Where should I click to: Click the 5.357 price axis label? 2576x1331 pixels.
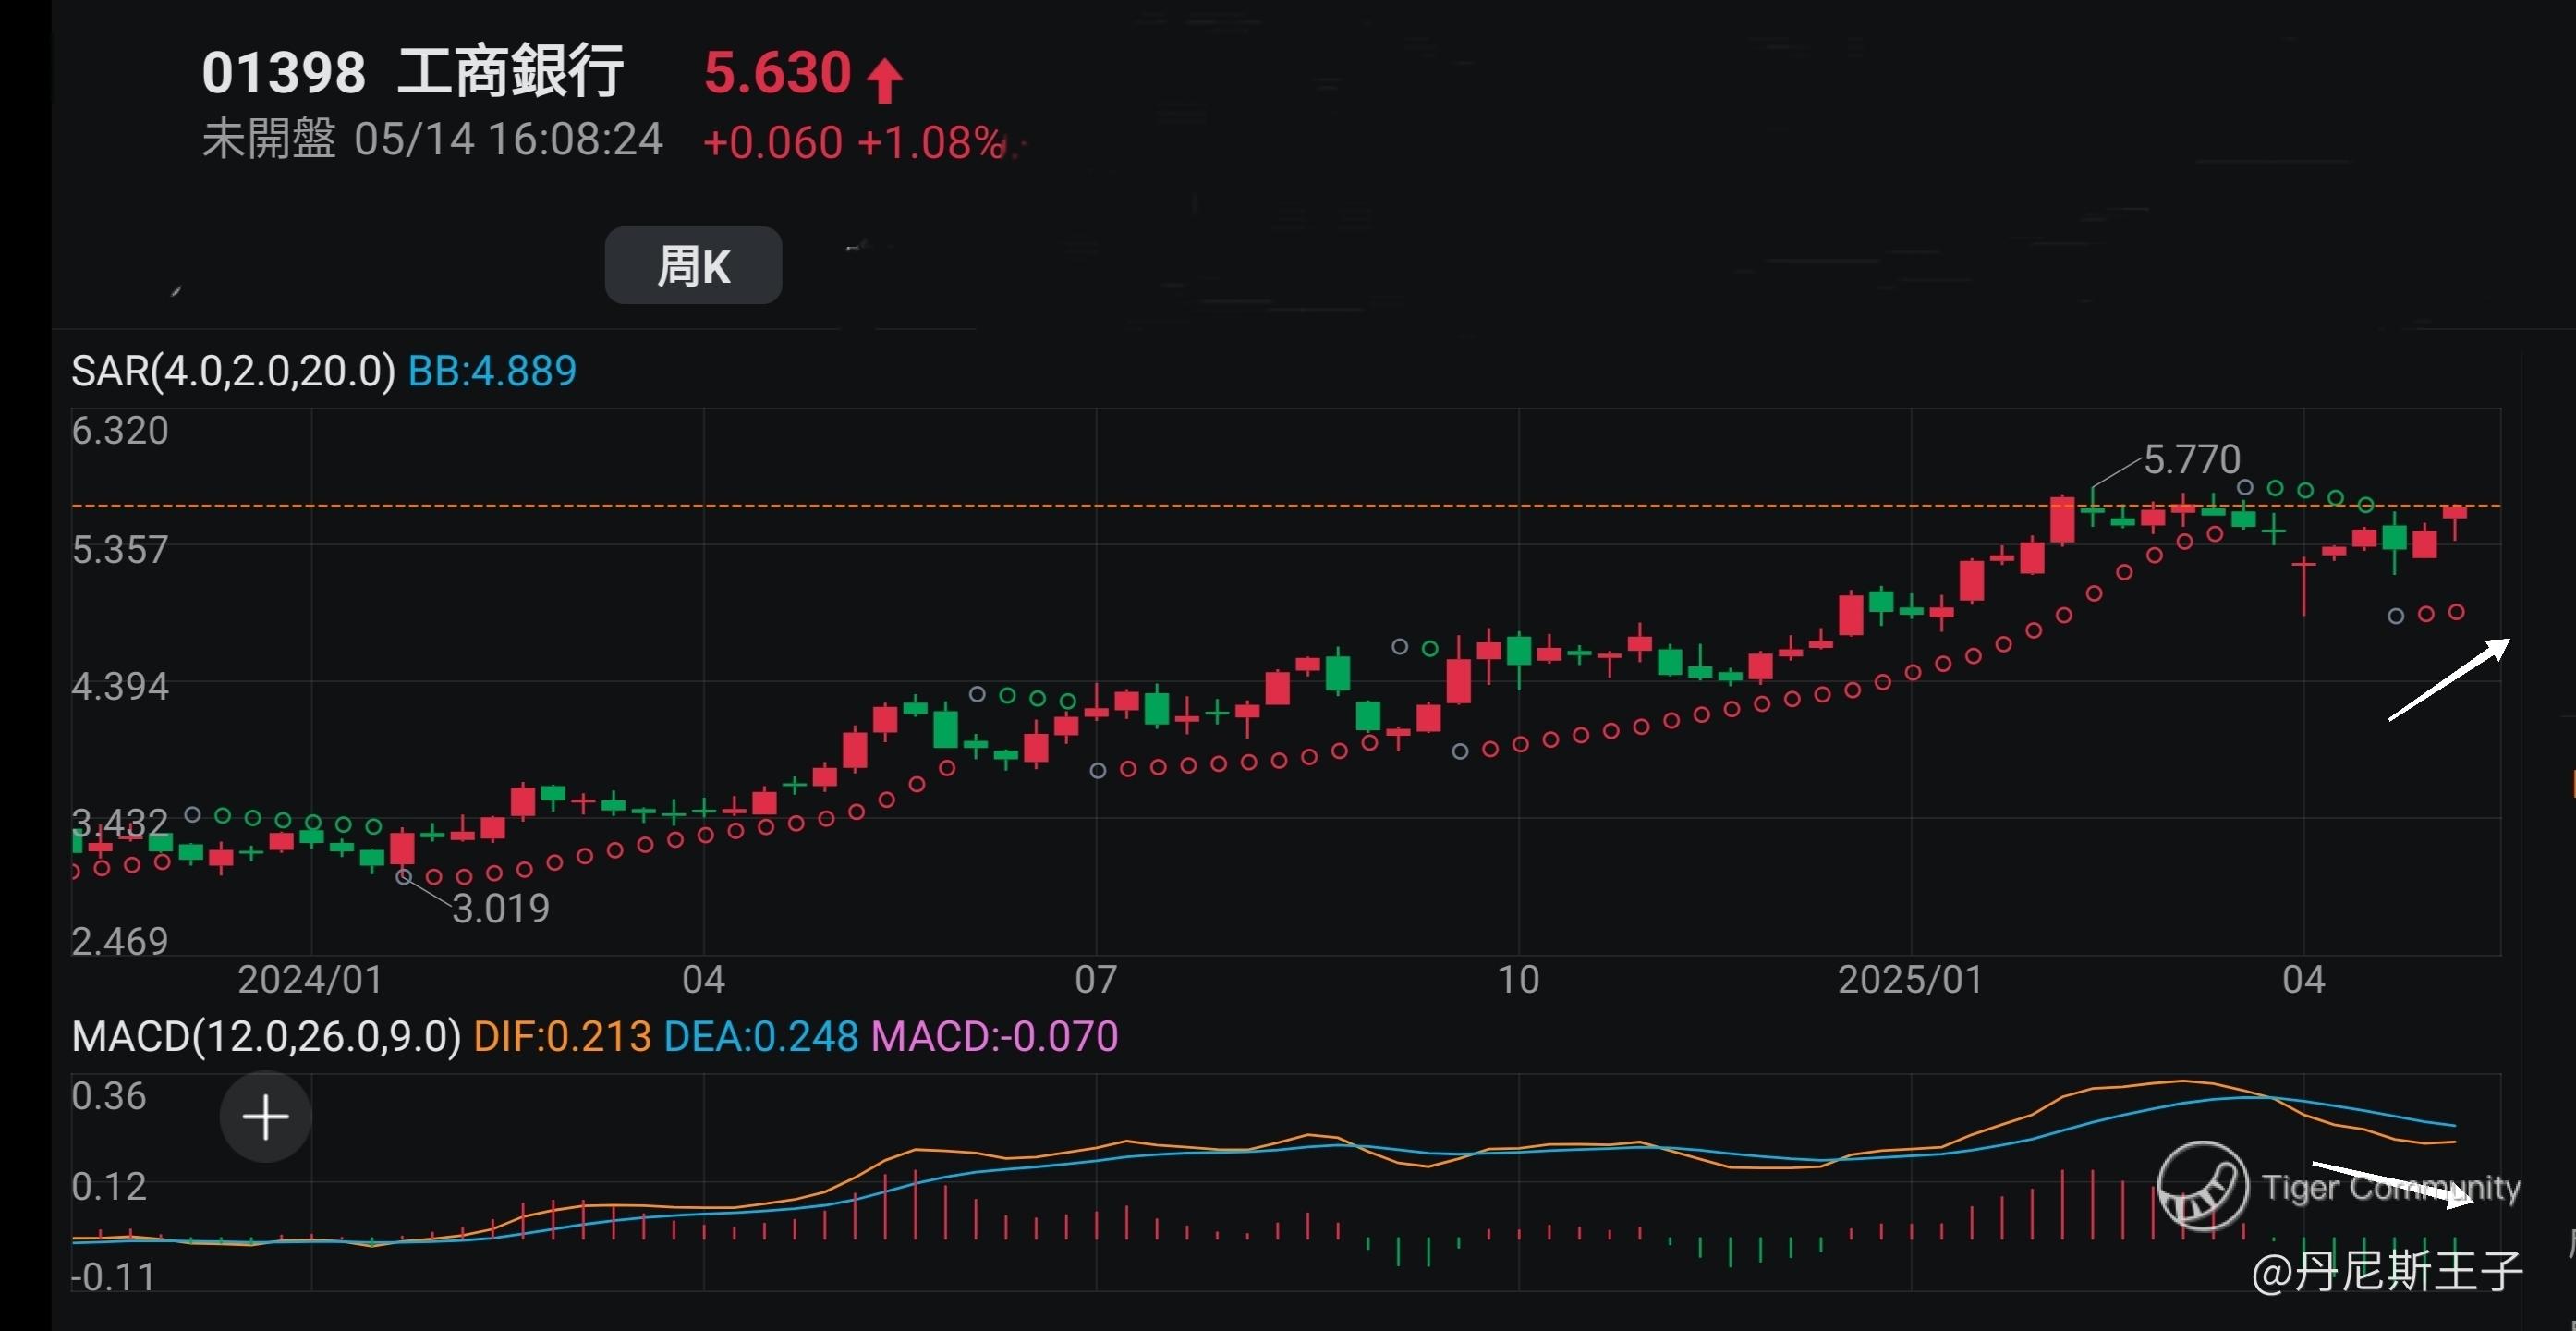[x=120, y=550]
